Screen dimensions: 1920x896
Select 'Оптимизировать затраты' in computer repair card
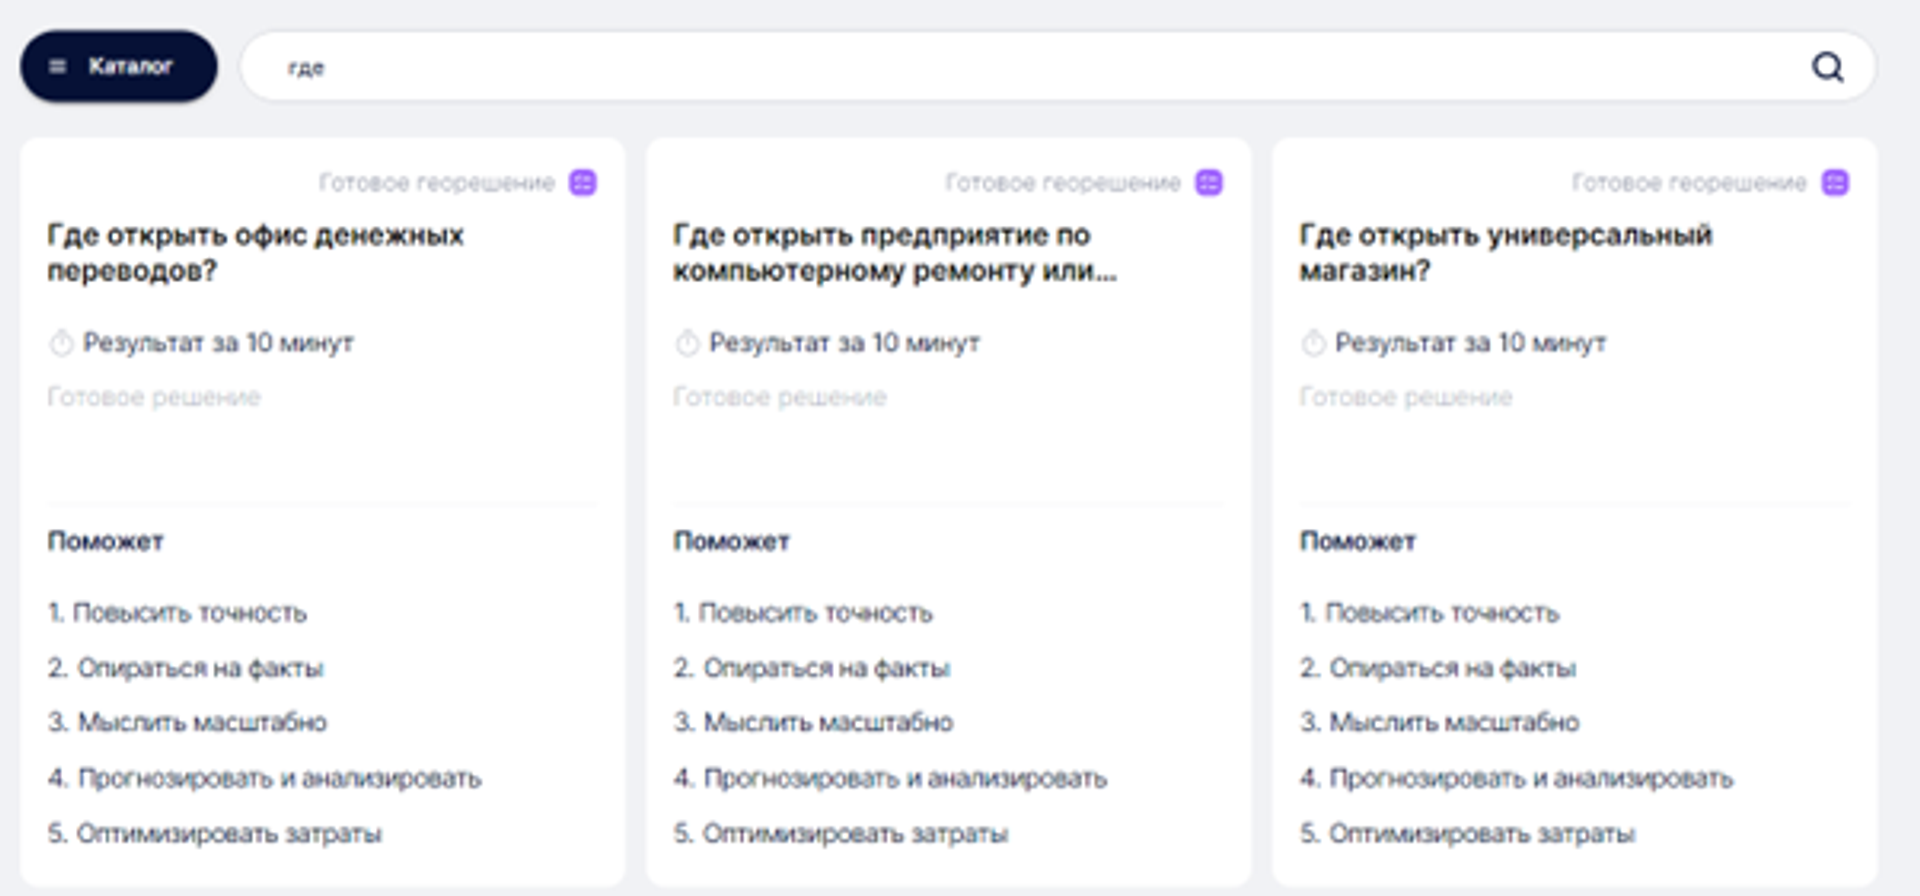854,833
